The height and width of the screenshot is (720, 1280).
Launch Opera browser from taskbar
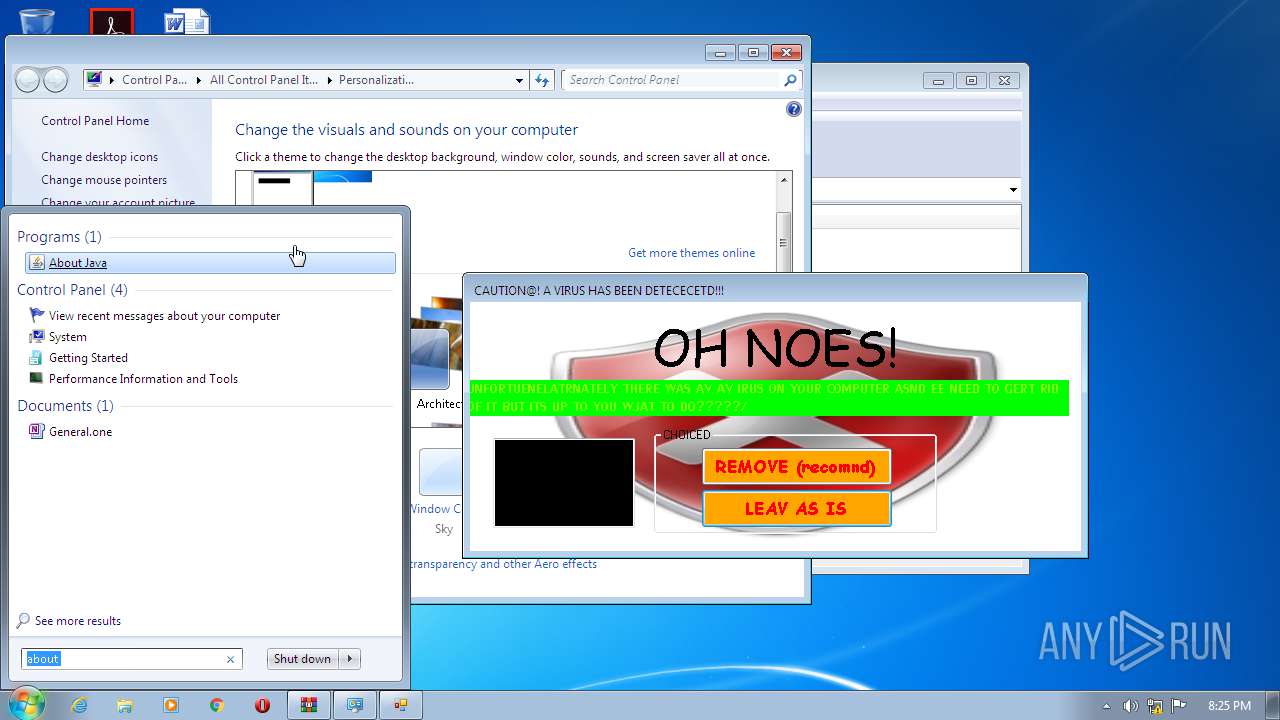click(263, 705)
